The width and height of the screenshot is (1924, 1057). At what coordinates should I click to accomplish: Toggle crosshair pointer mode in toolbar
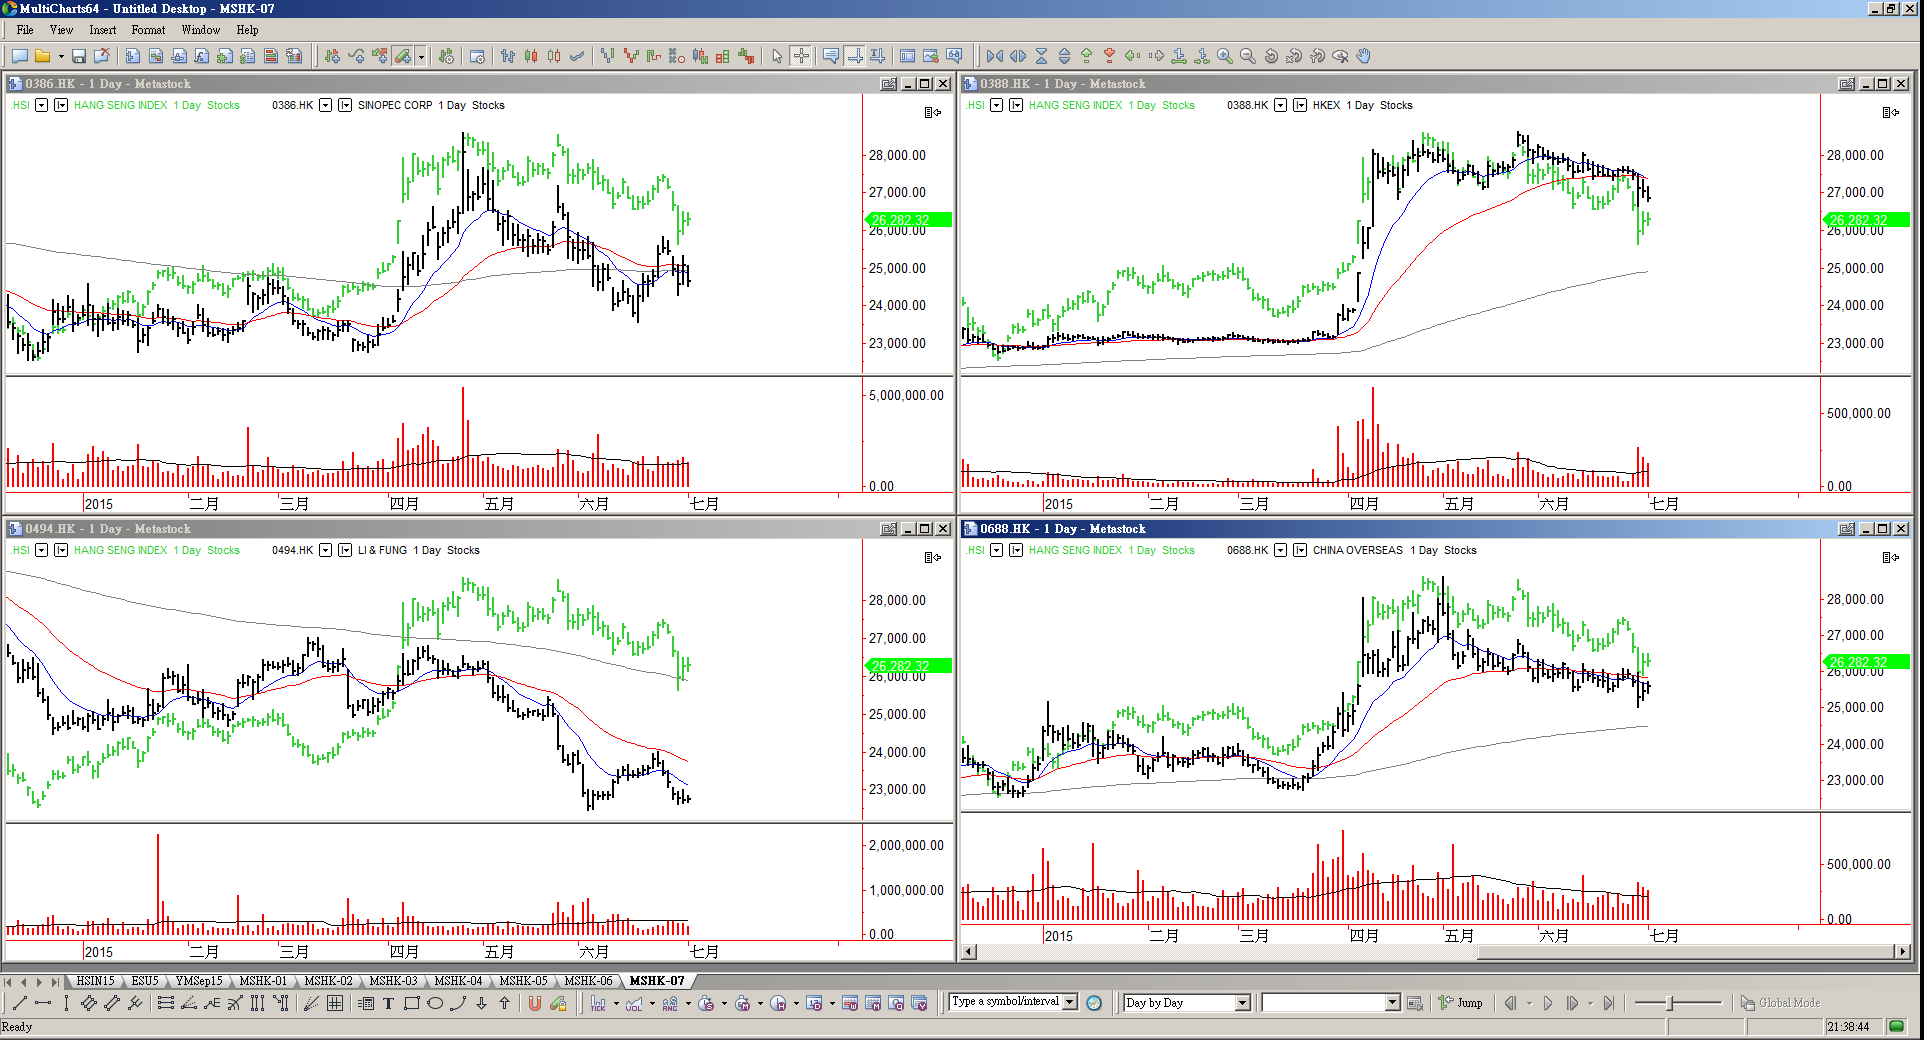tap(801, 57)
